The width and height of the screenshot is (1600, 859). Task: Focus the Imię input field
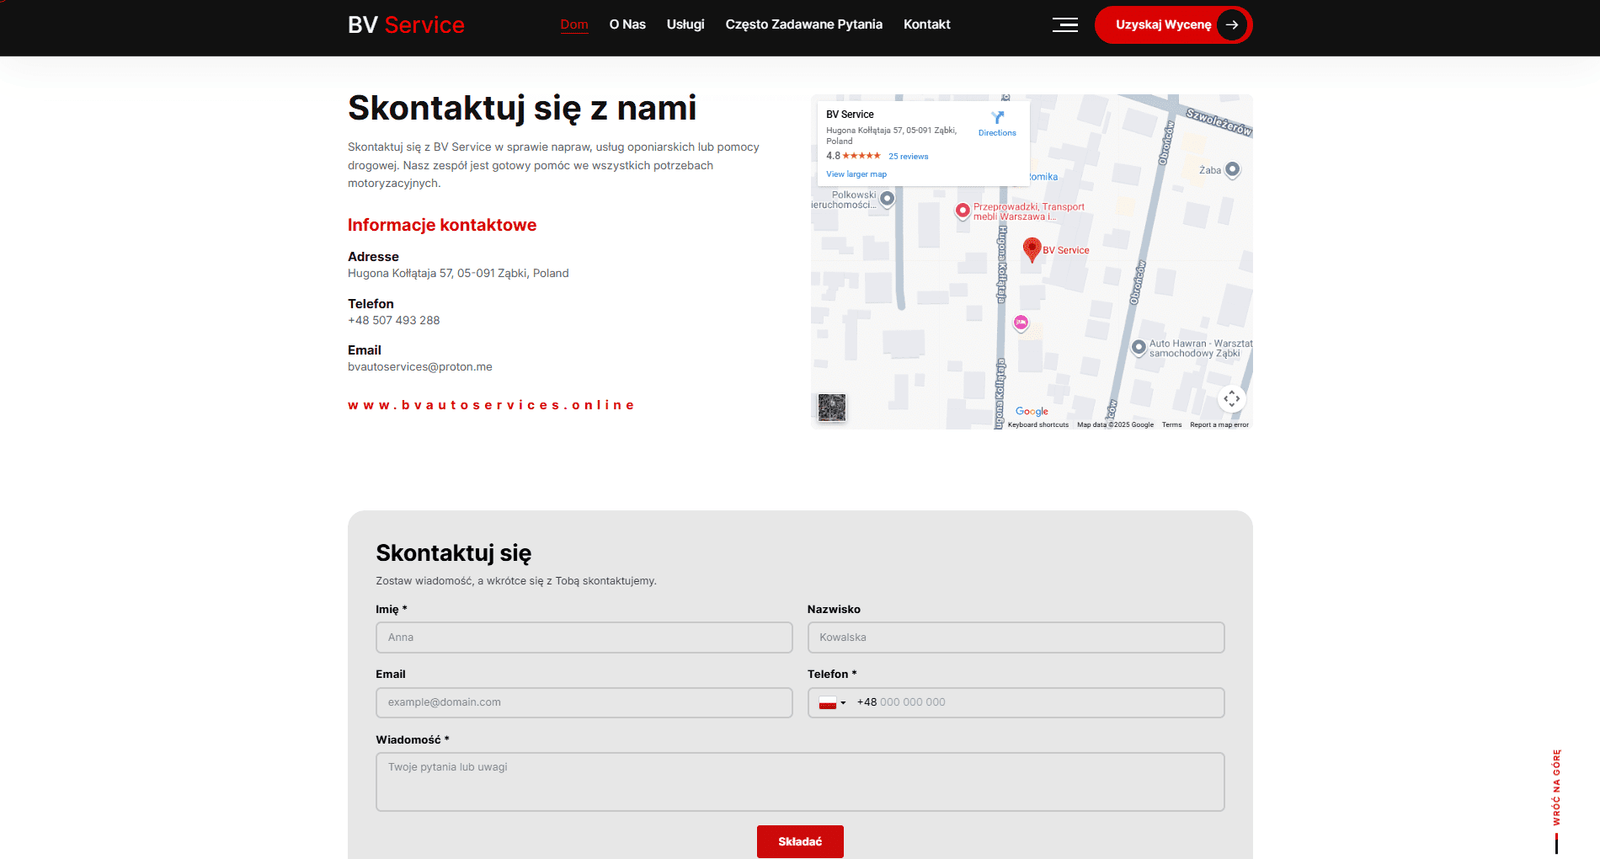584,637
